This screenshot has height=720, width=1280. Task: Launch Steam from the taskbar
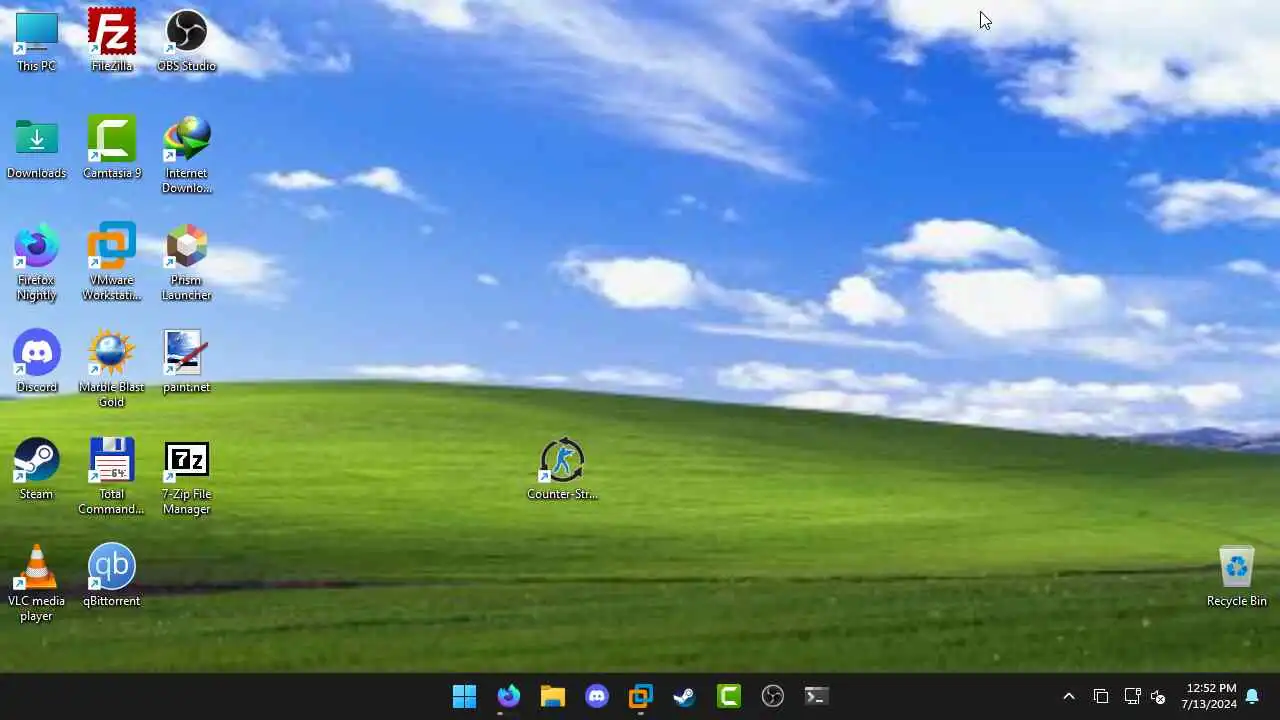click(x=684, y=696)
